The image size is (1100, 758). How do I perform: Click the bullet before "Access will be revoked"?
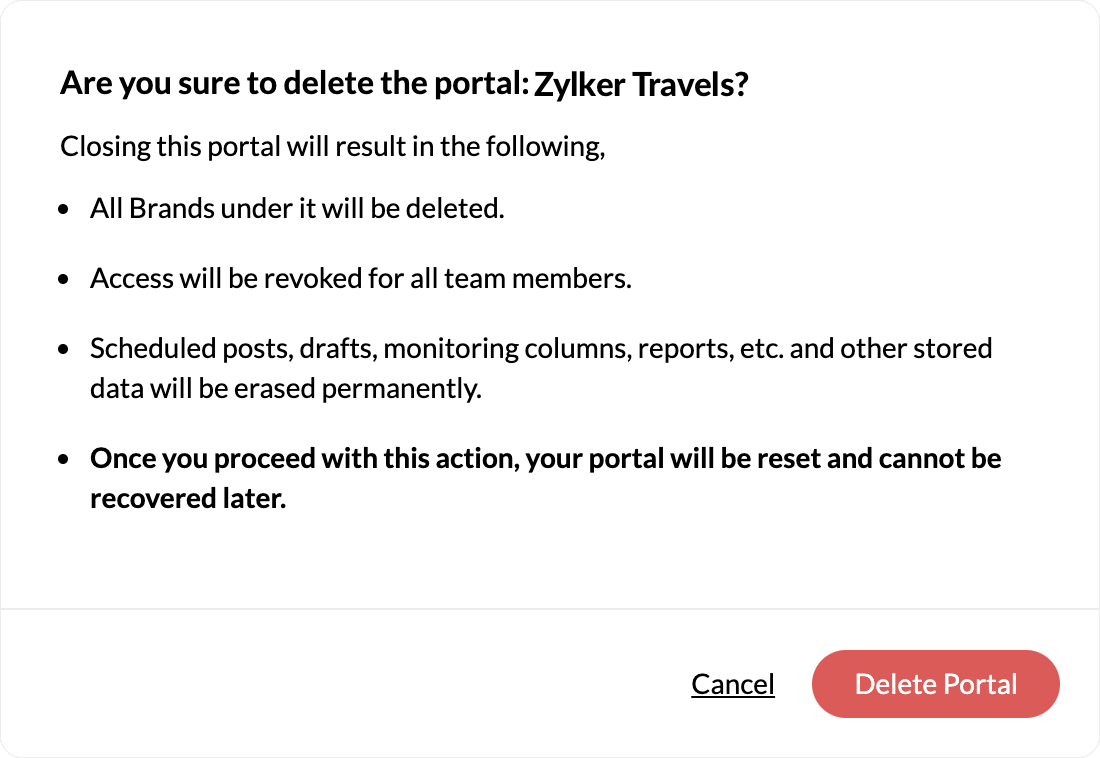coord(65,280)
